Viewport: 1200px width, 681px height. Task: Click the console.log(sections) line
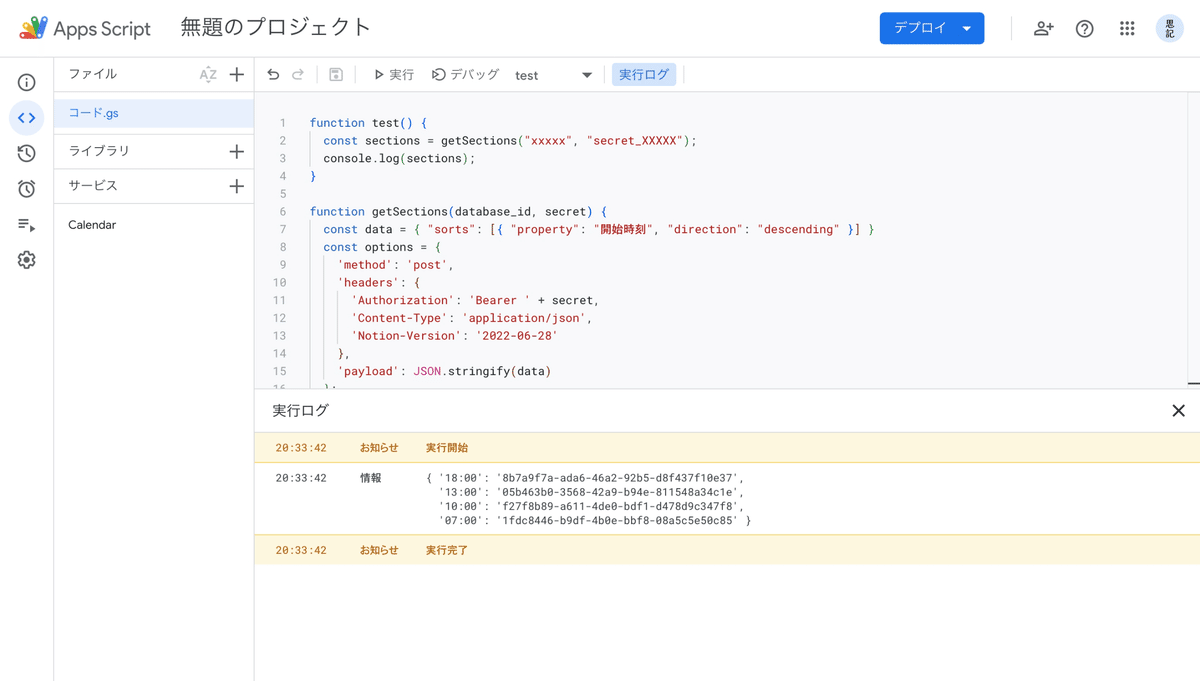[x=399, y=158]
